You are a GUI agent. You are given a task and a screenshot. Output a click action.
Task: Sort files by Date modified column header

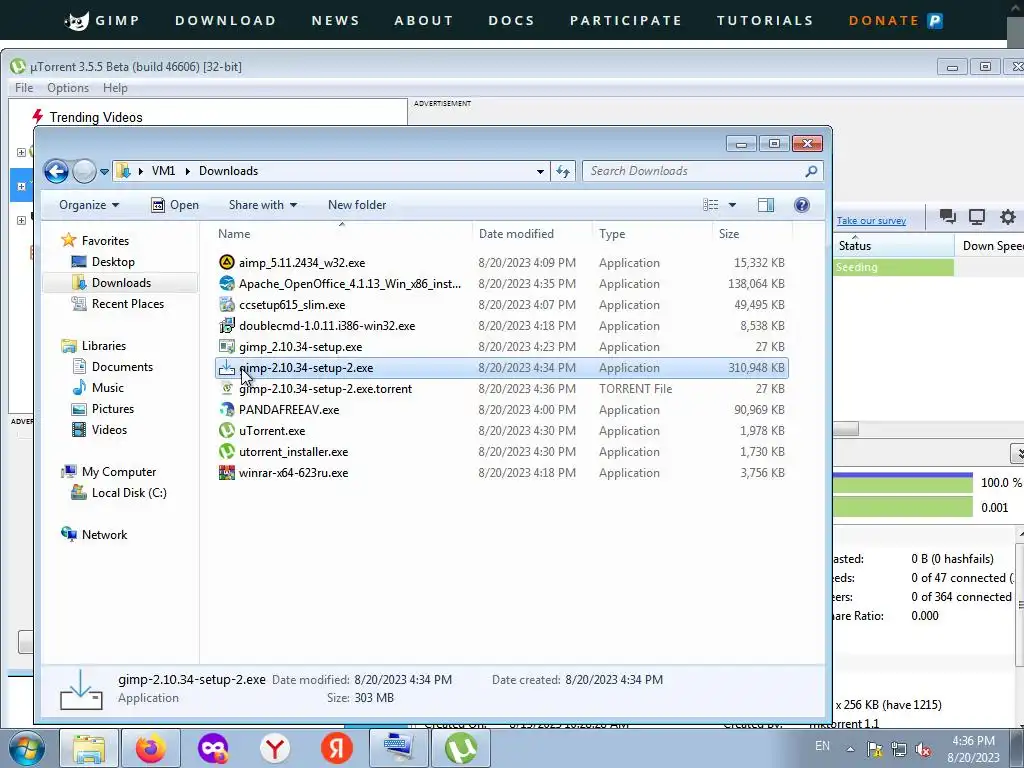point(532,234)
